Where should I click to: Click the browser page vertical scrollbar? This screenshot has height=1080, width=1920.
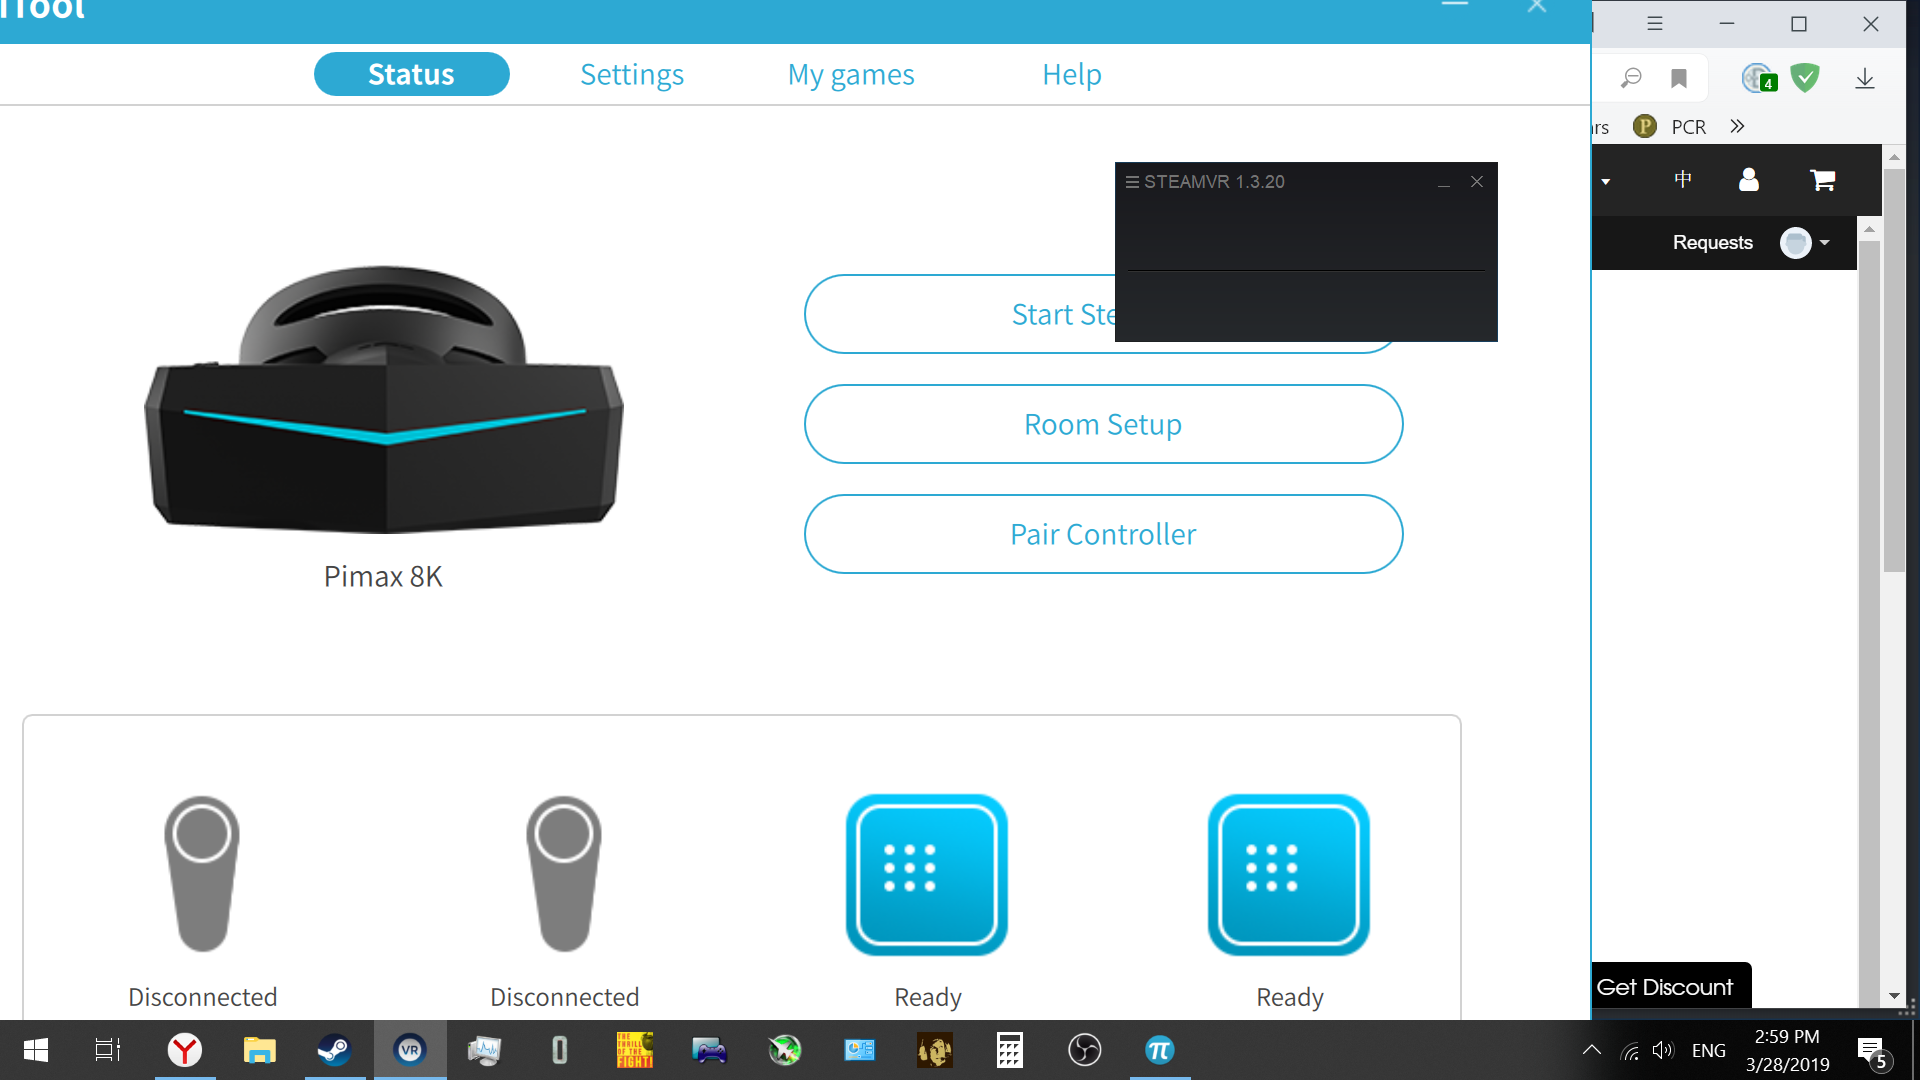[1894, 370]
